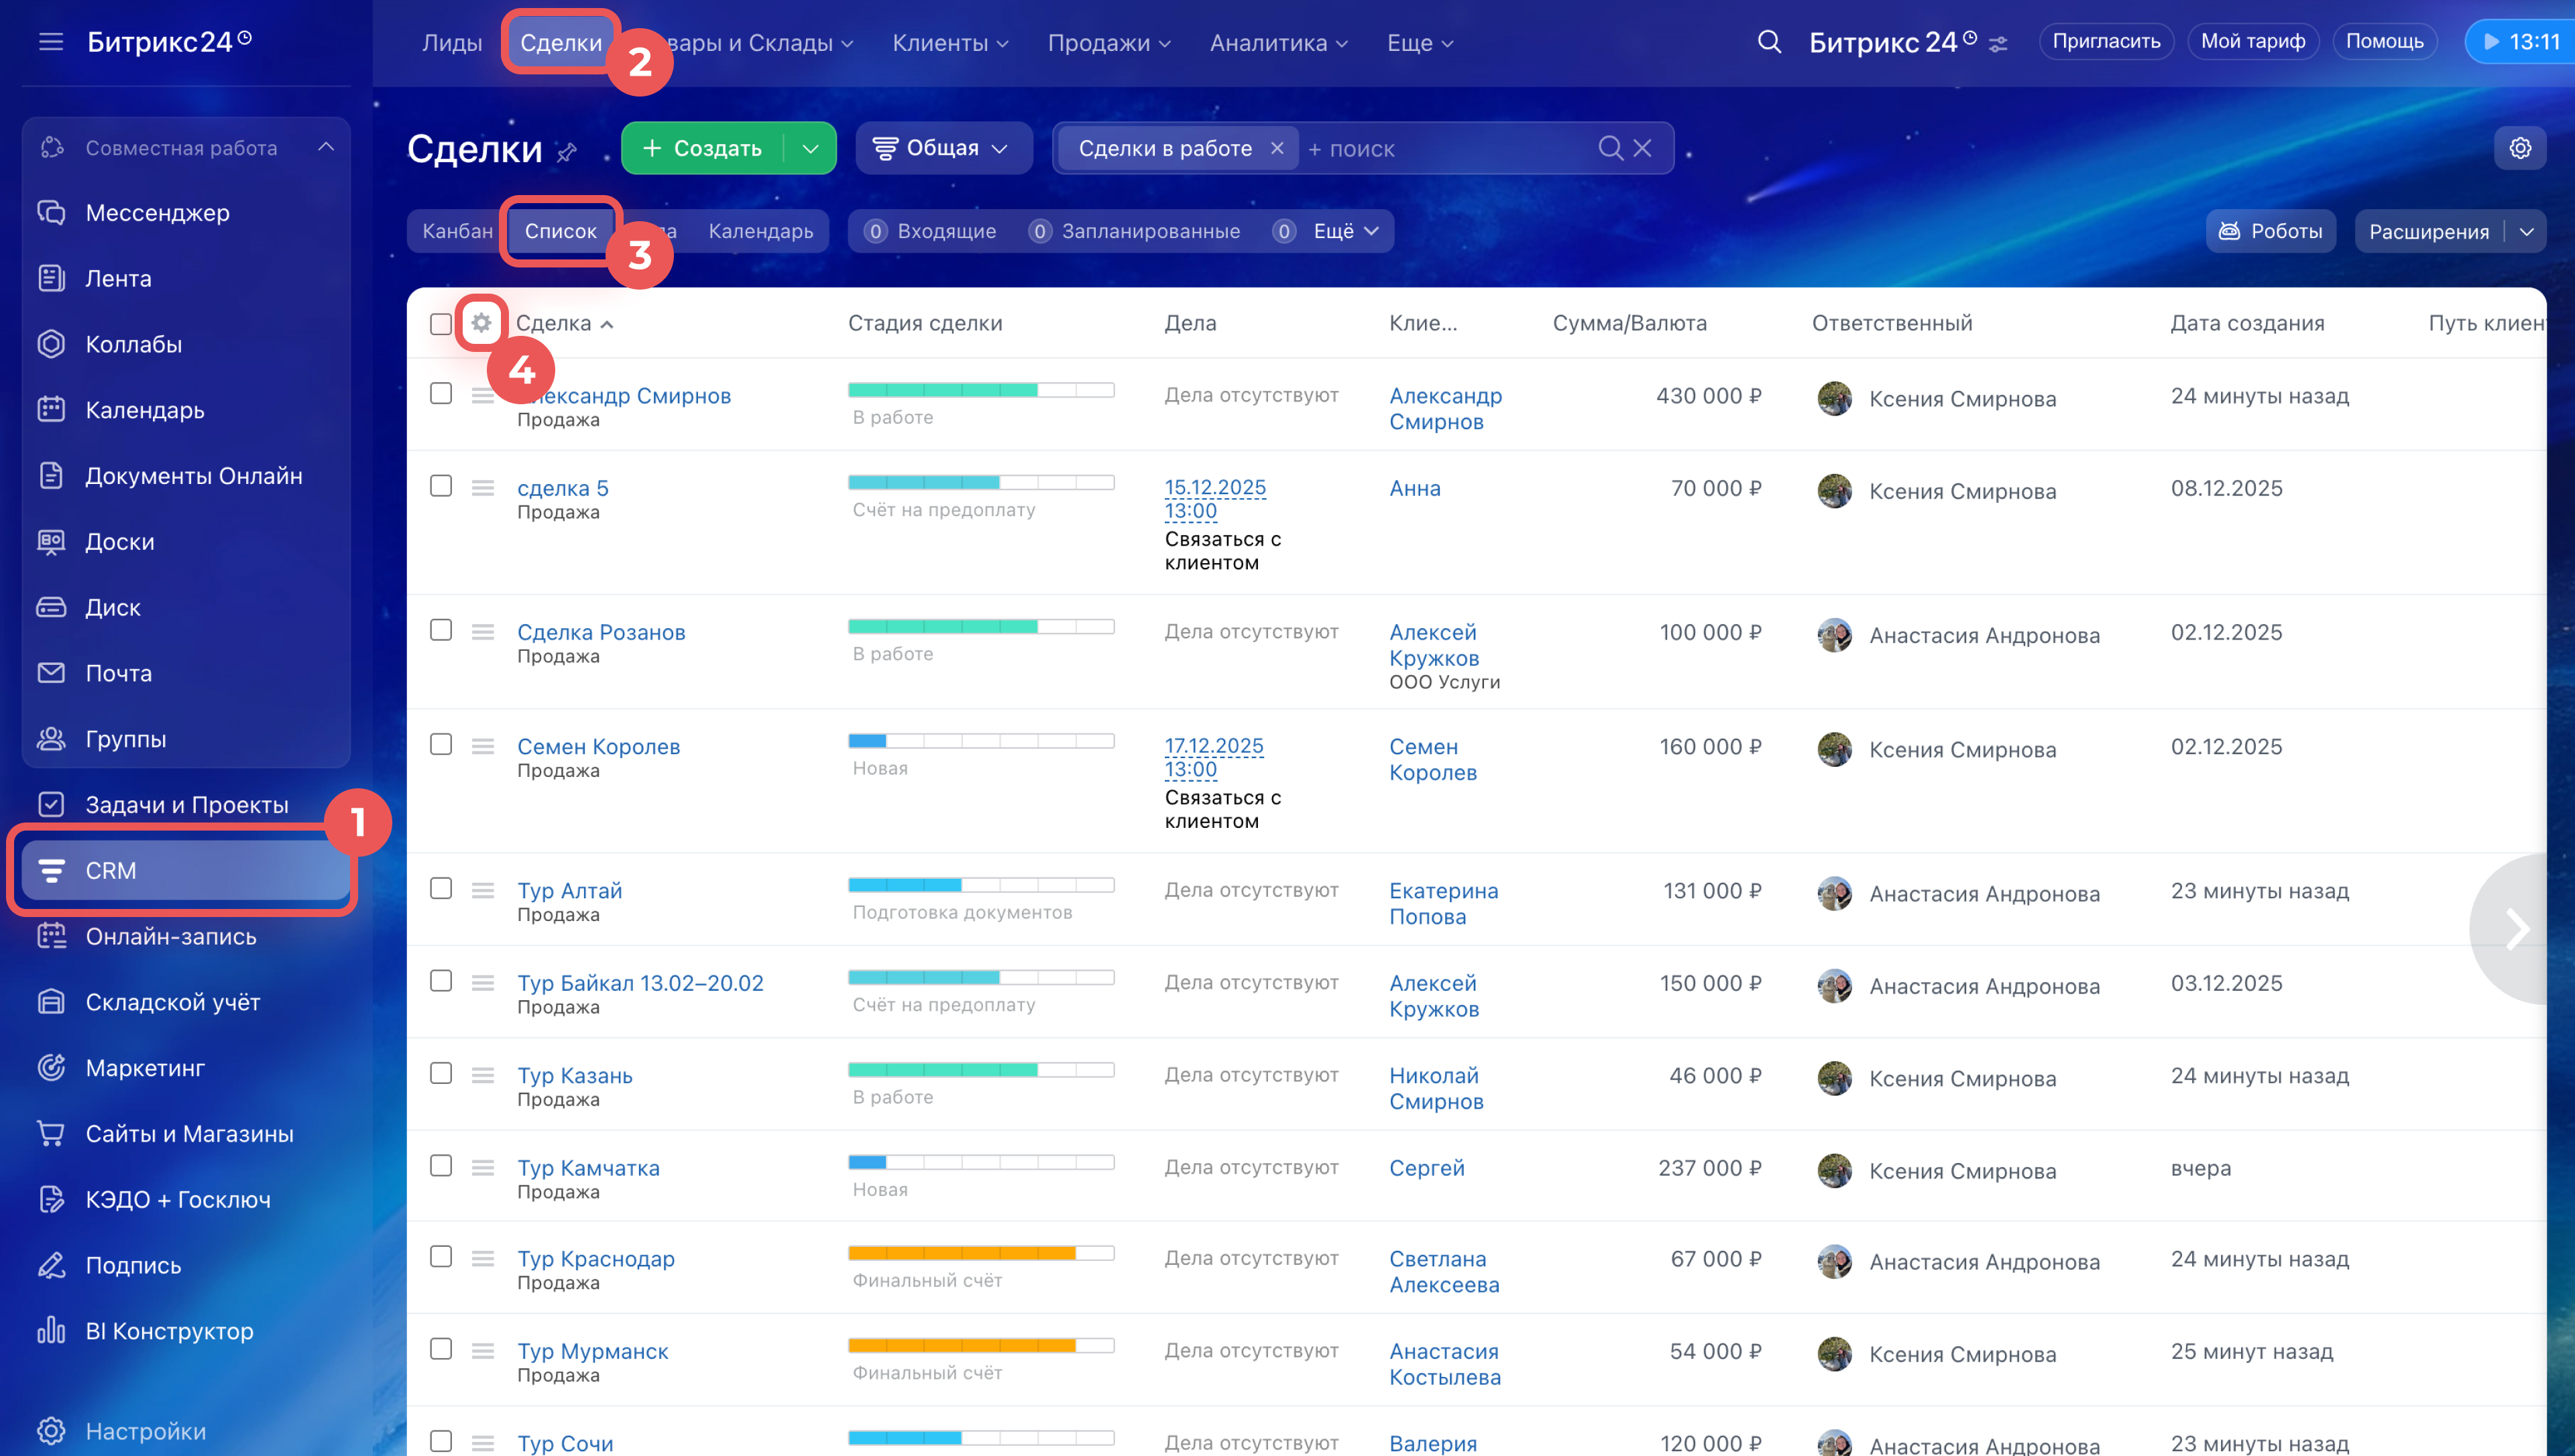Click the Роботы button

click(x=2270, y=231)
